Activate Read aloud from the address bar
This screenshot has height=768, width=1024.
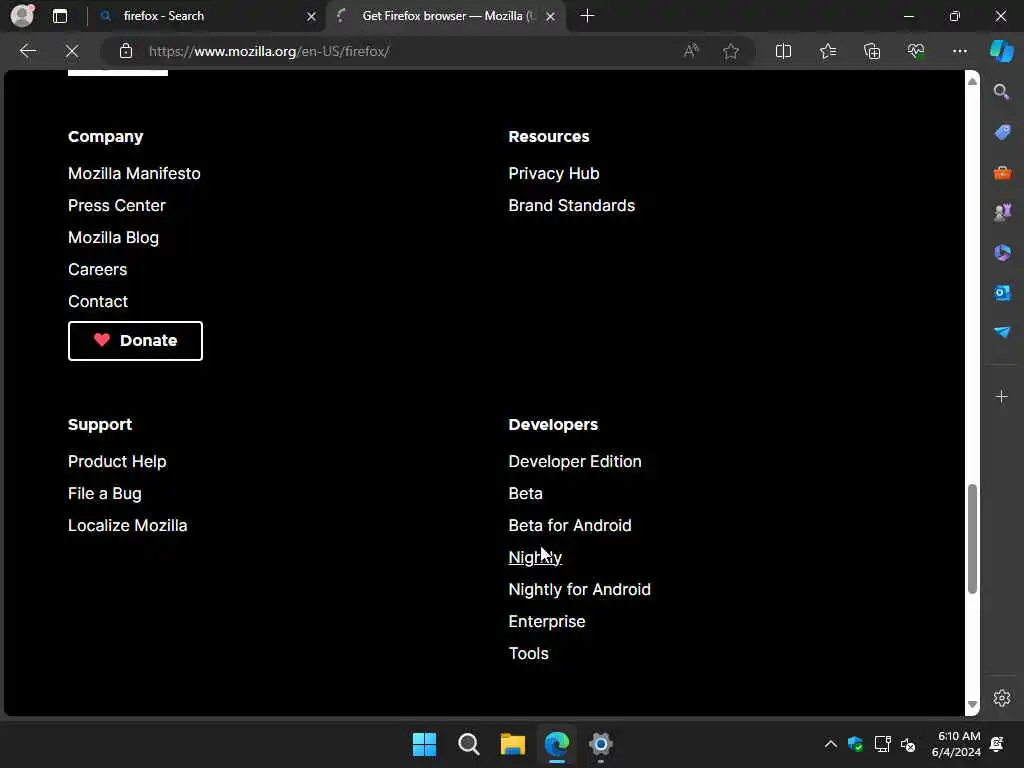[691, 51]
